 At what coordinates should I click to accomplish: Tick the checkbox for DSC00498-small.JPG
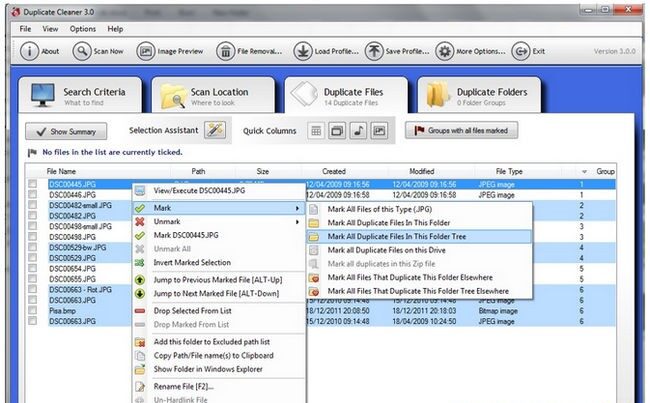tap(32, 226)
